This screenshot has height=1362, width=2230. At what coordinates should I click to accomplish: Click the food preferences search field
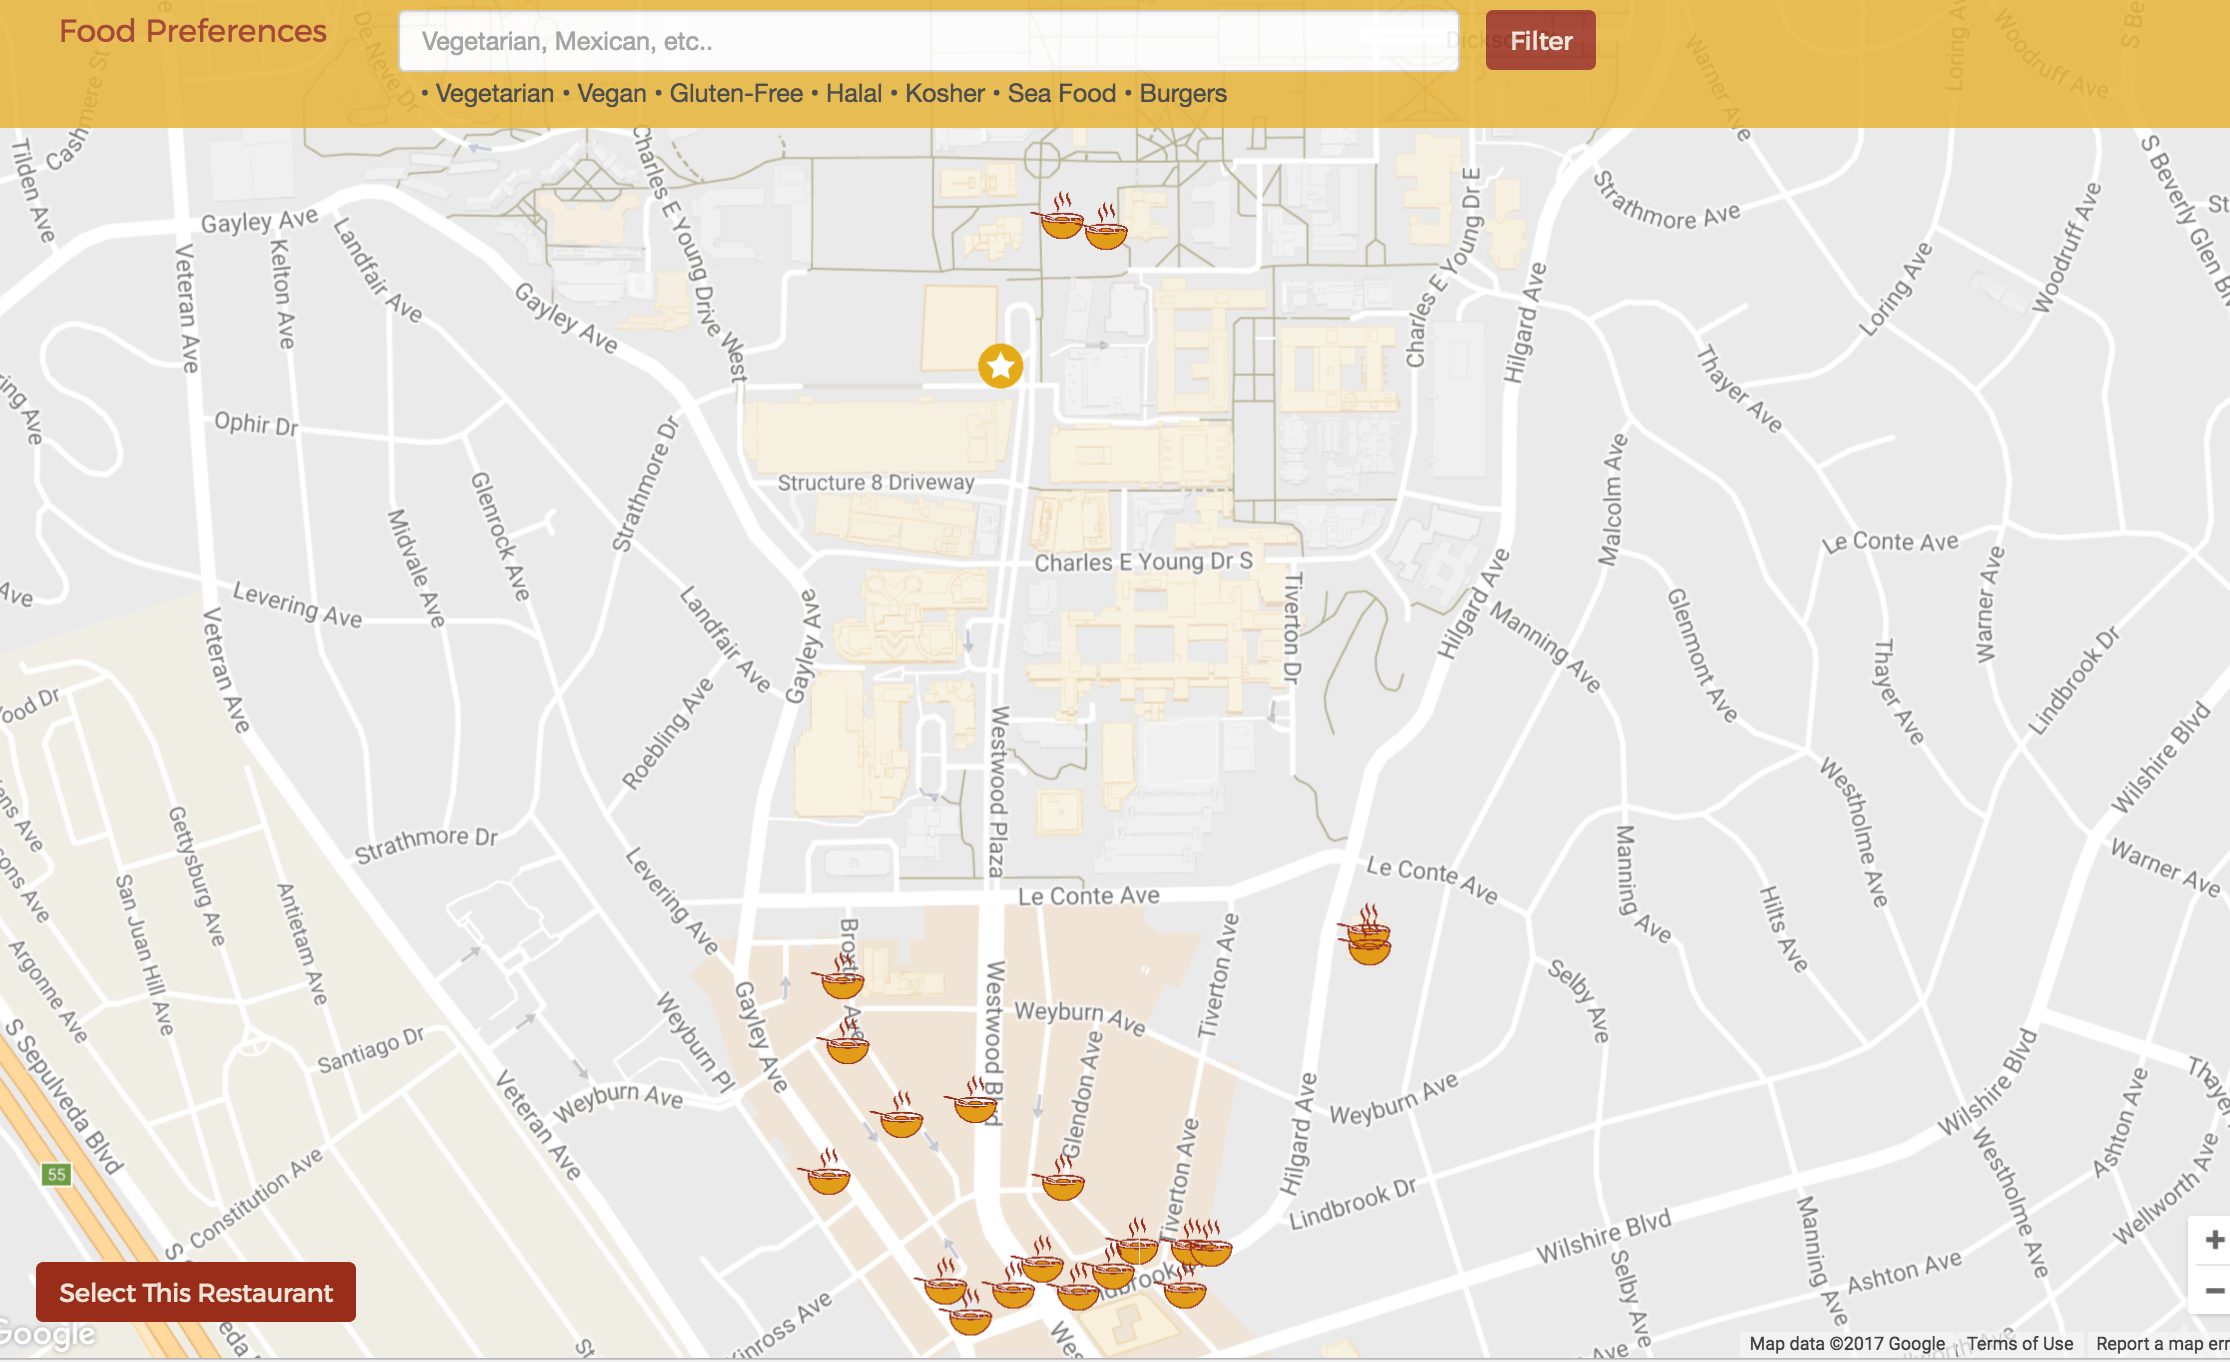point(928,41)
